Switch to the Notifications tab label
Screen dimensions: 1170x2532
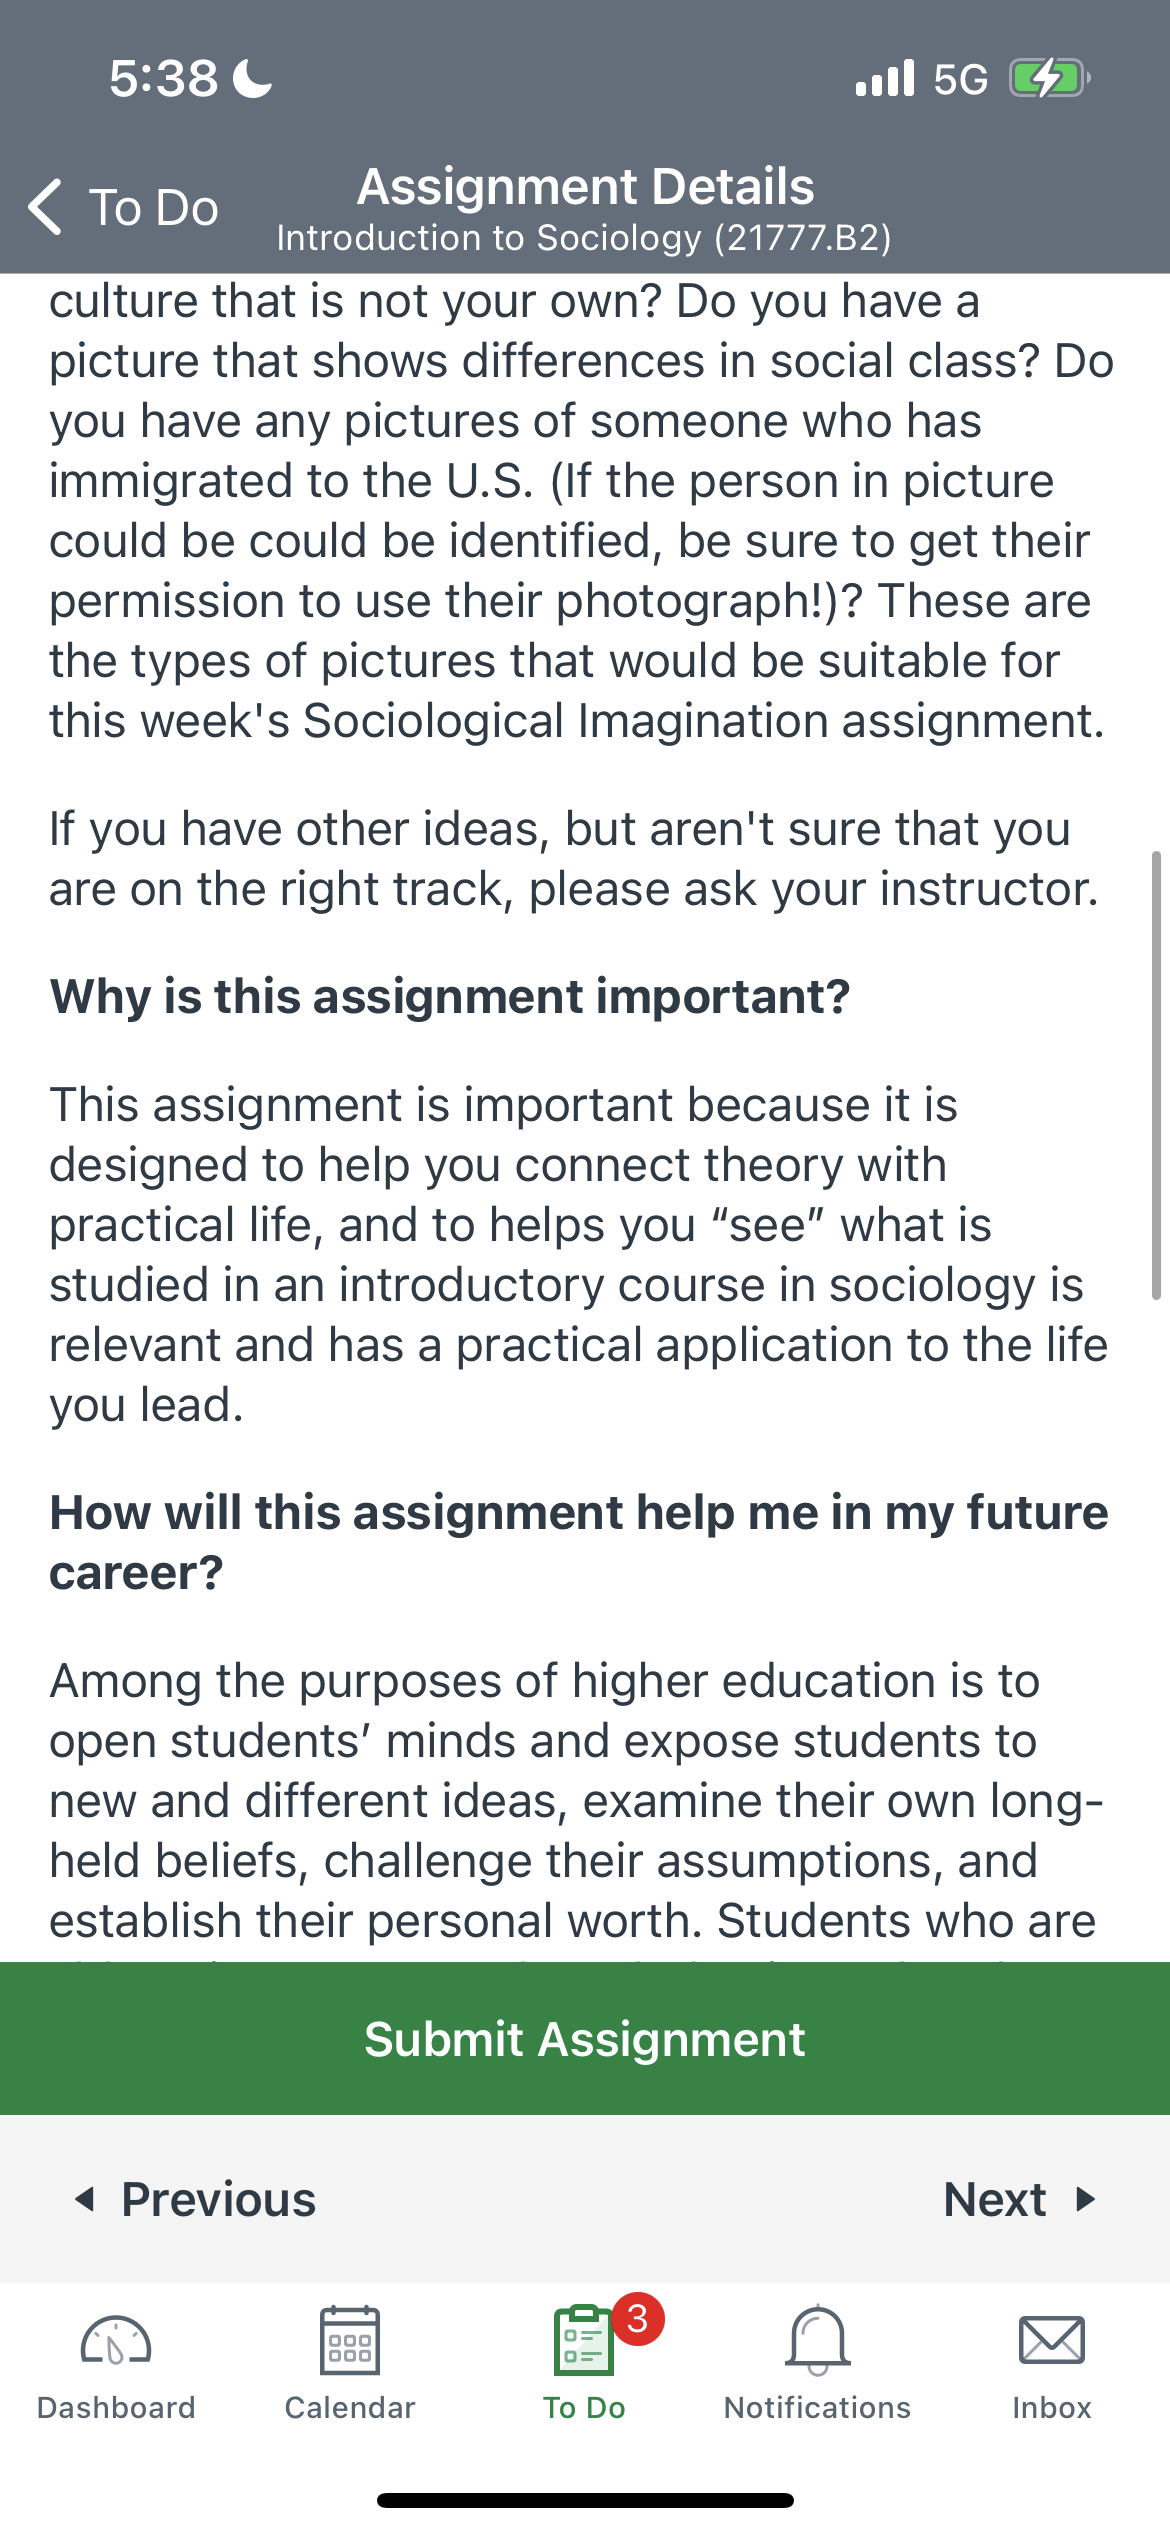click(x=818, y=2407)
